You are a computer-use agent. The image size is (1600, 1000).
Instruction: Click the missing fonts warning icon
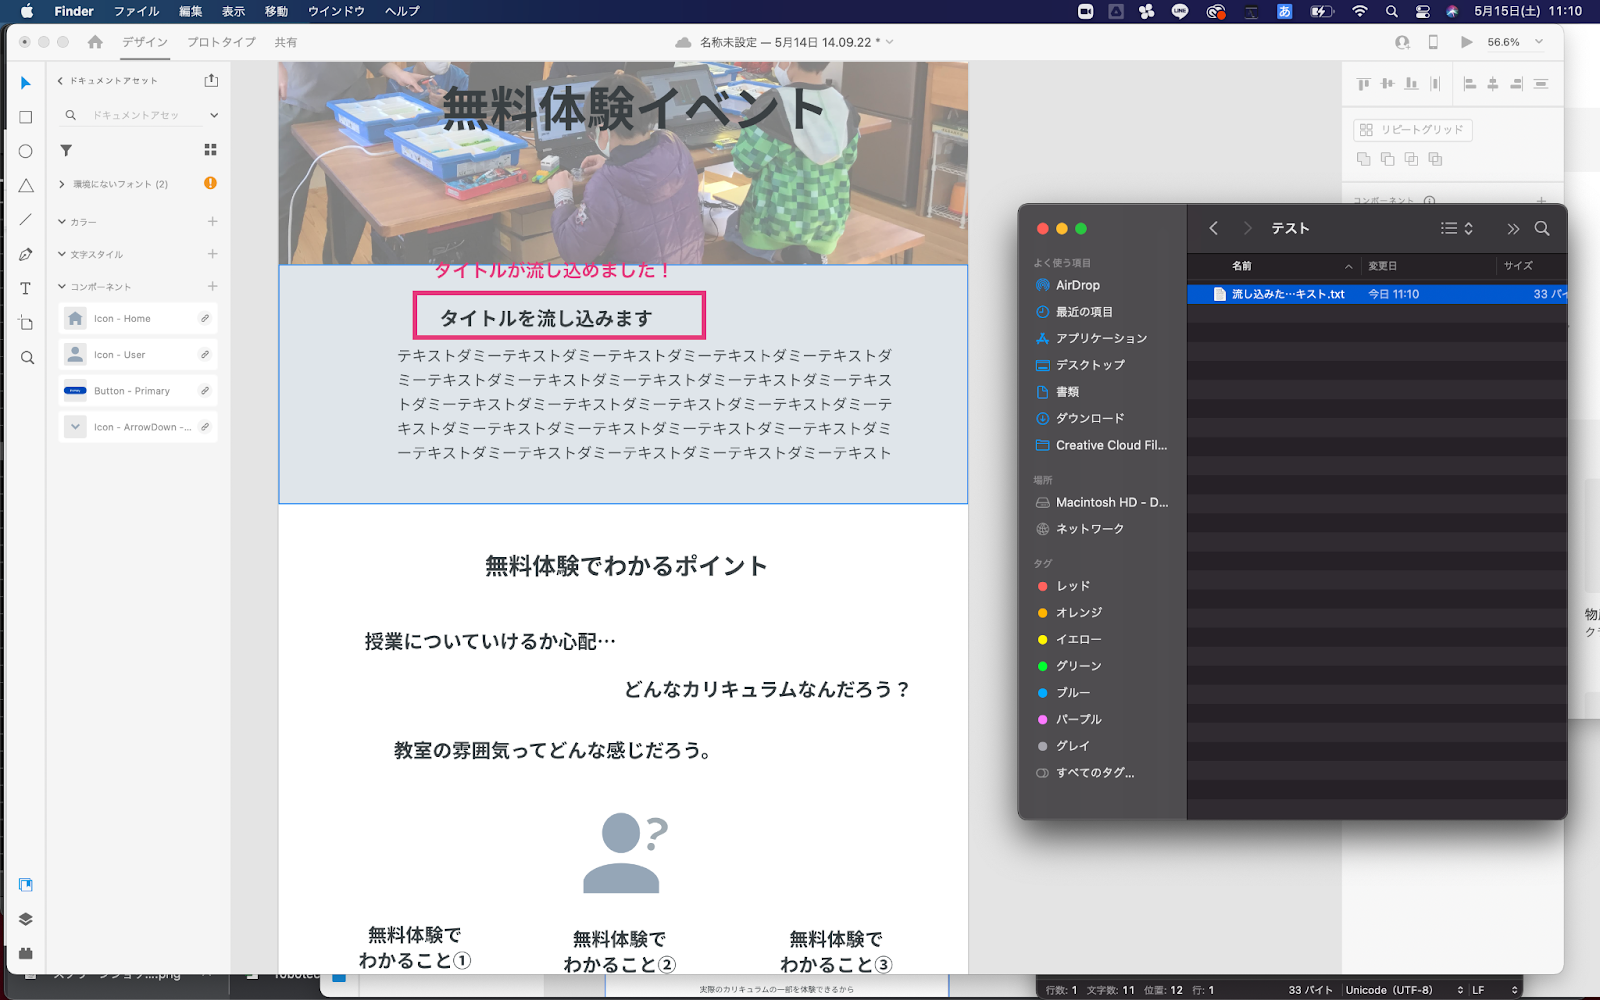pos(210,183)
